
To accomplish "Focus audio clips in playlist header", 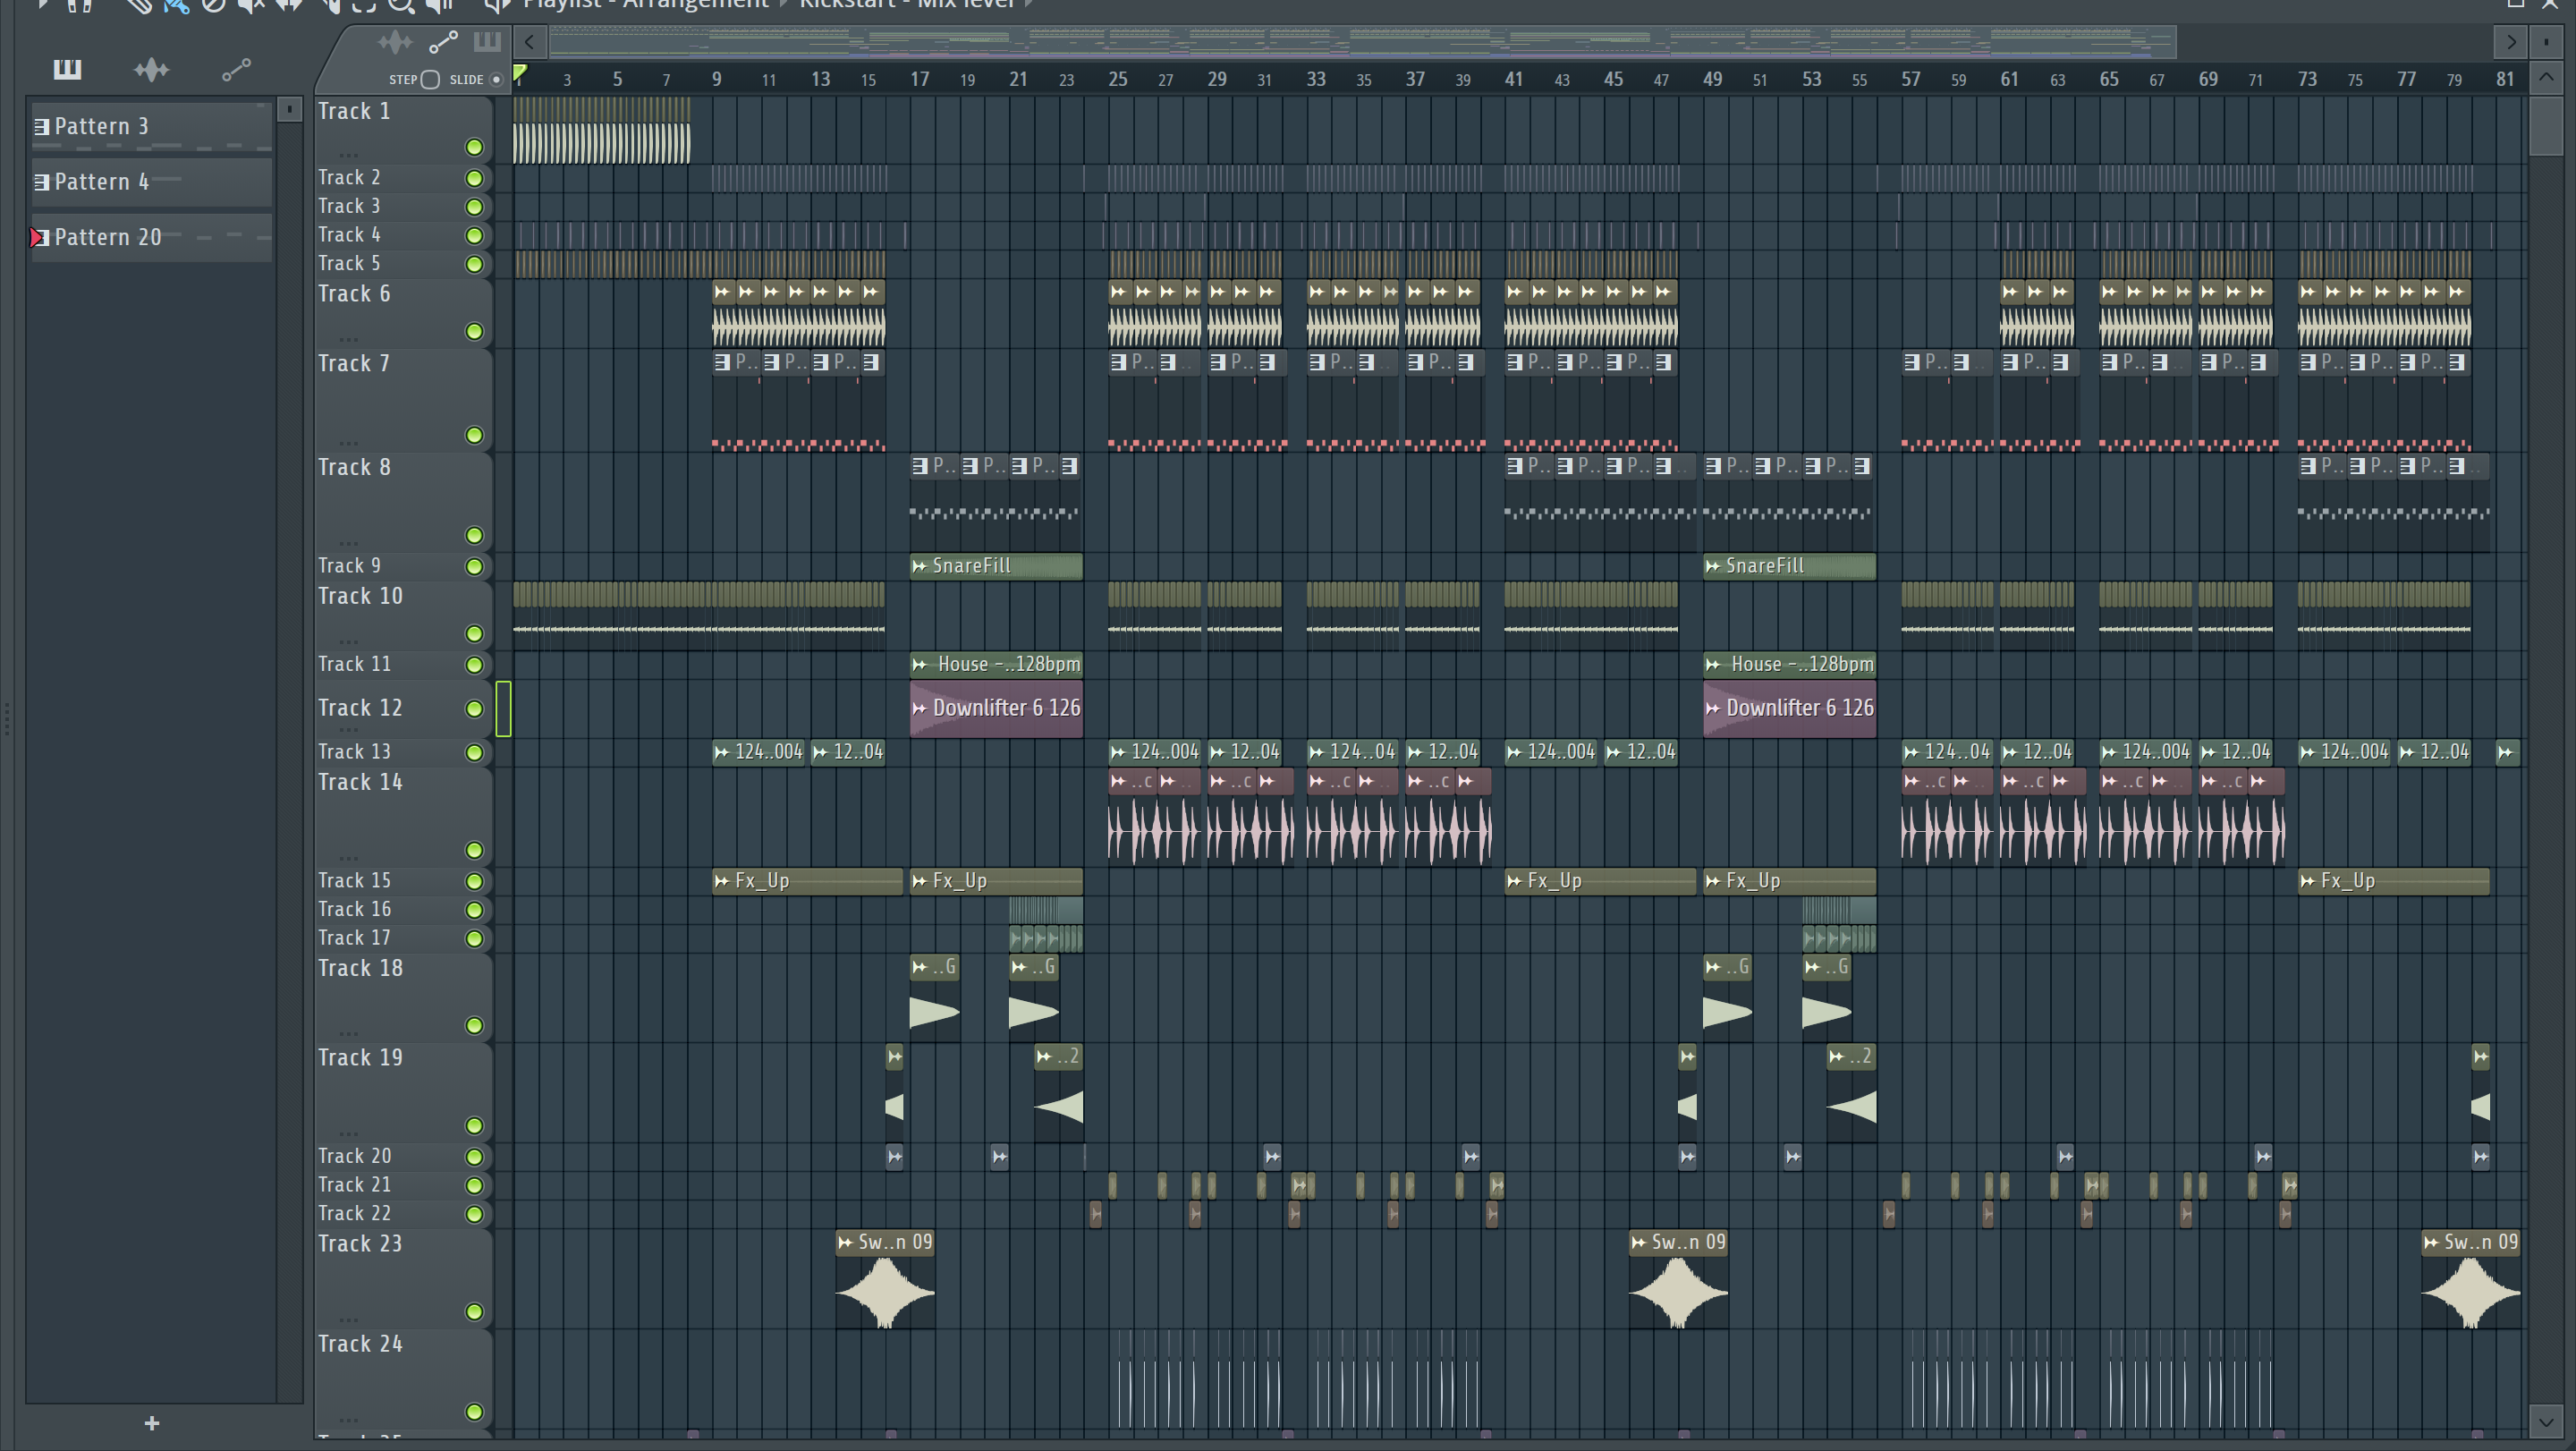I will pos(394,42).
